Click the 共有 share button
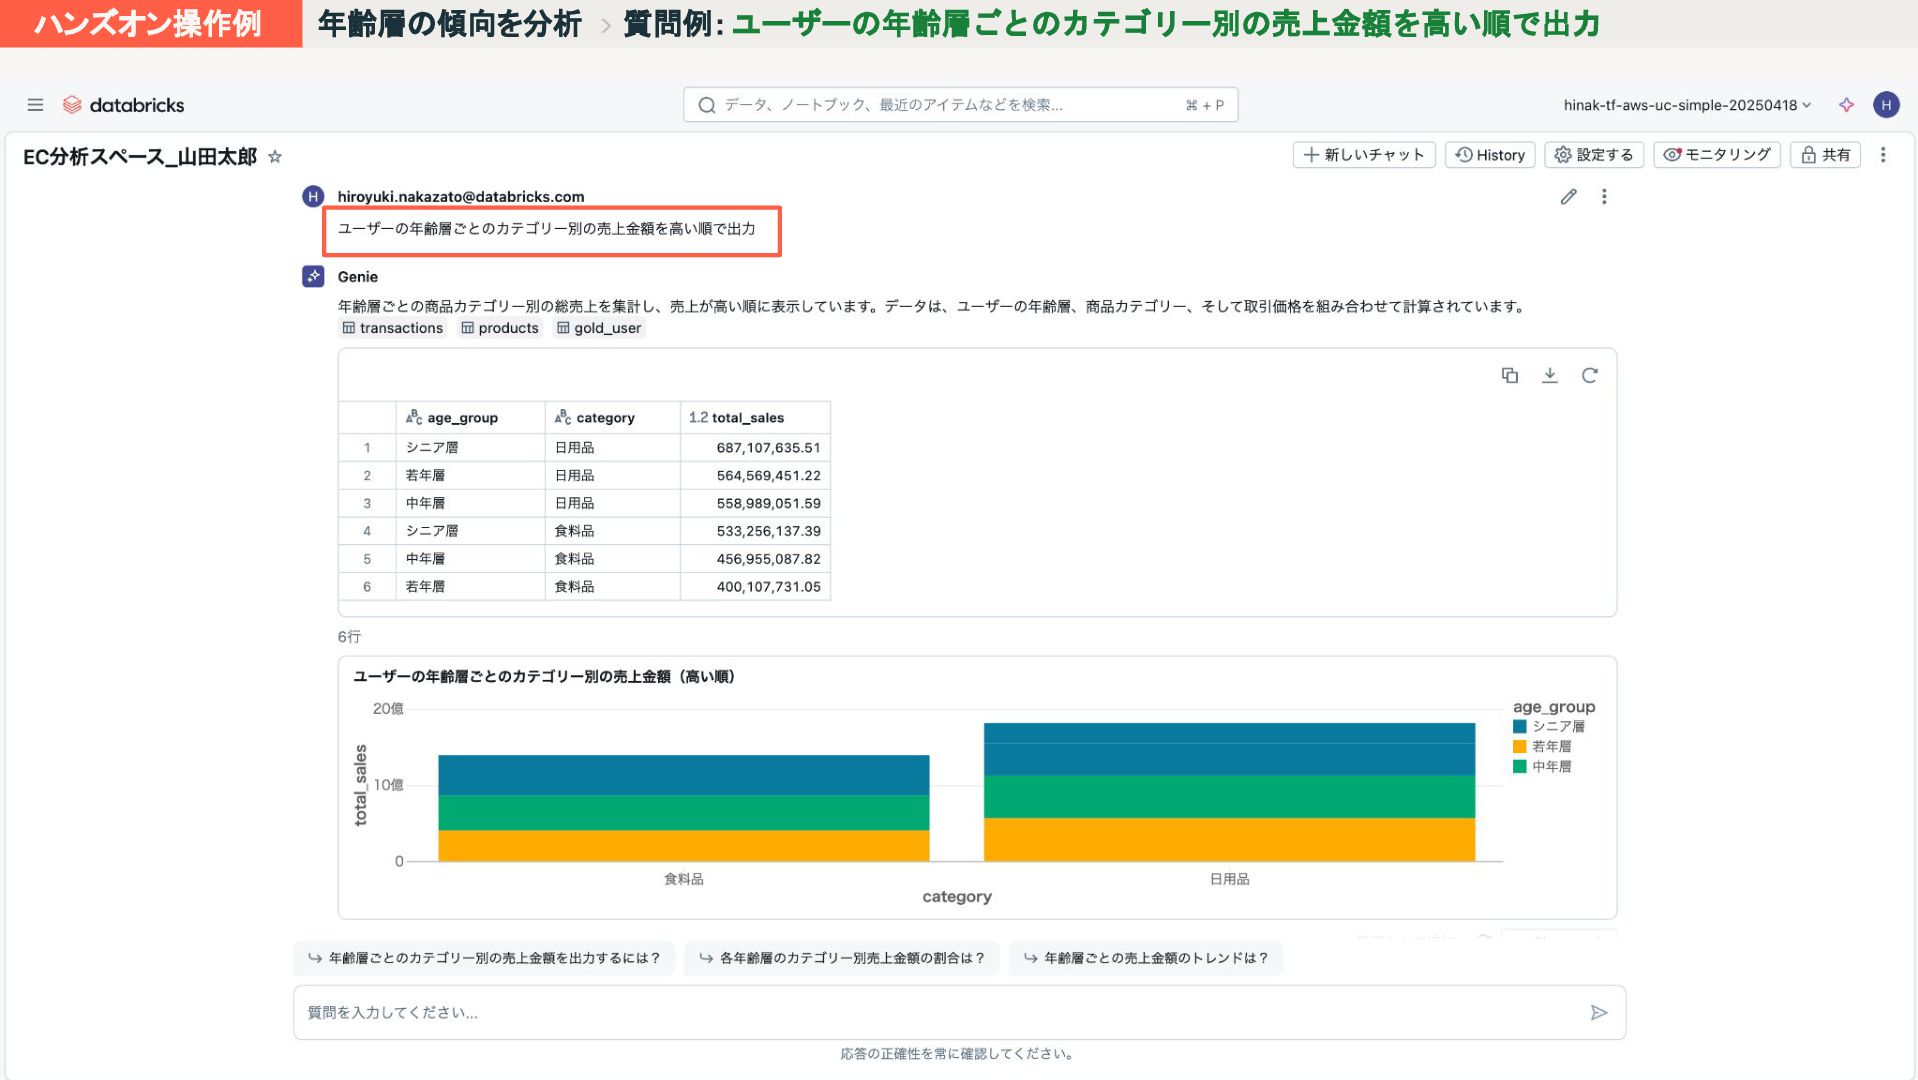 (1825, 155)
